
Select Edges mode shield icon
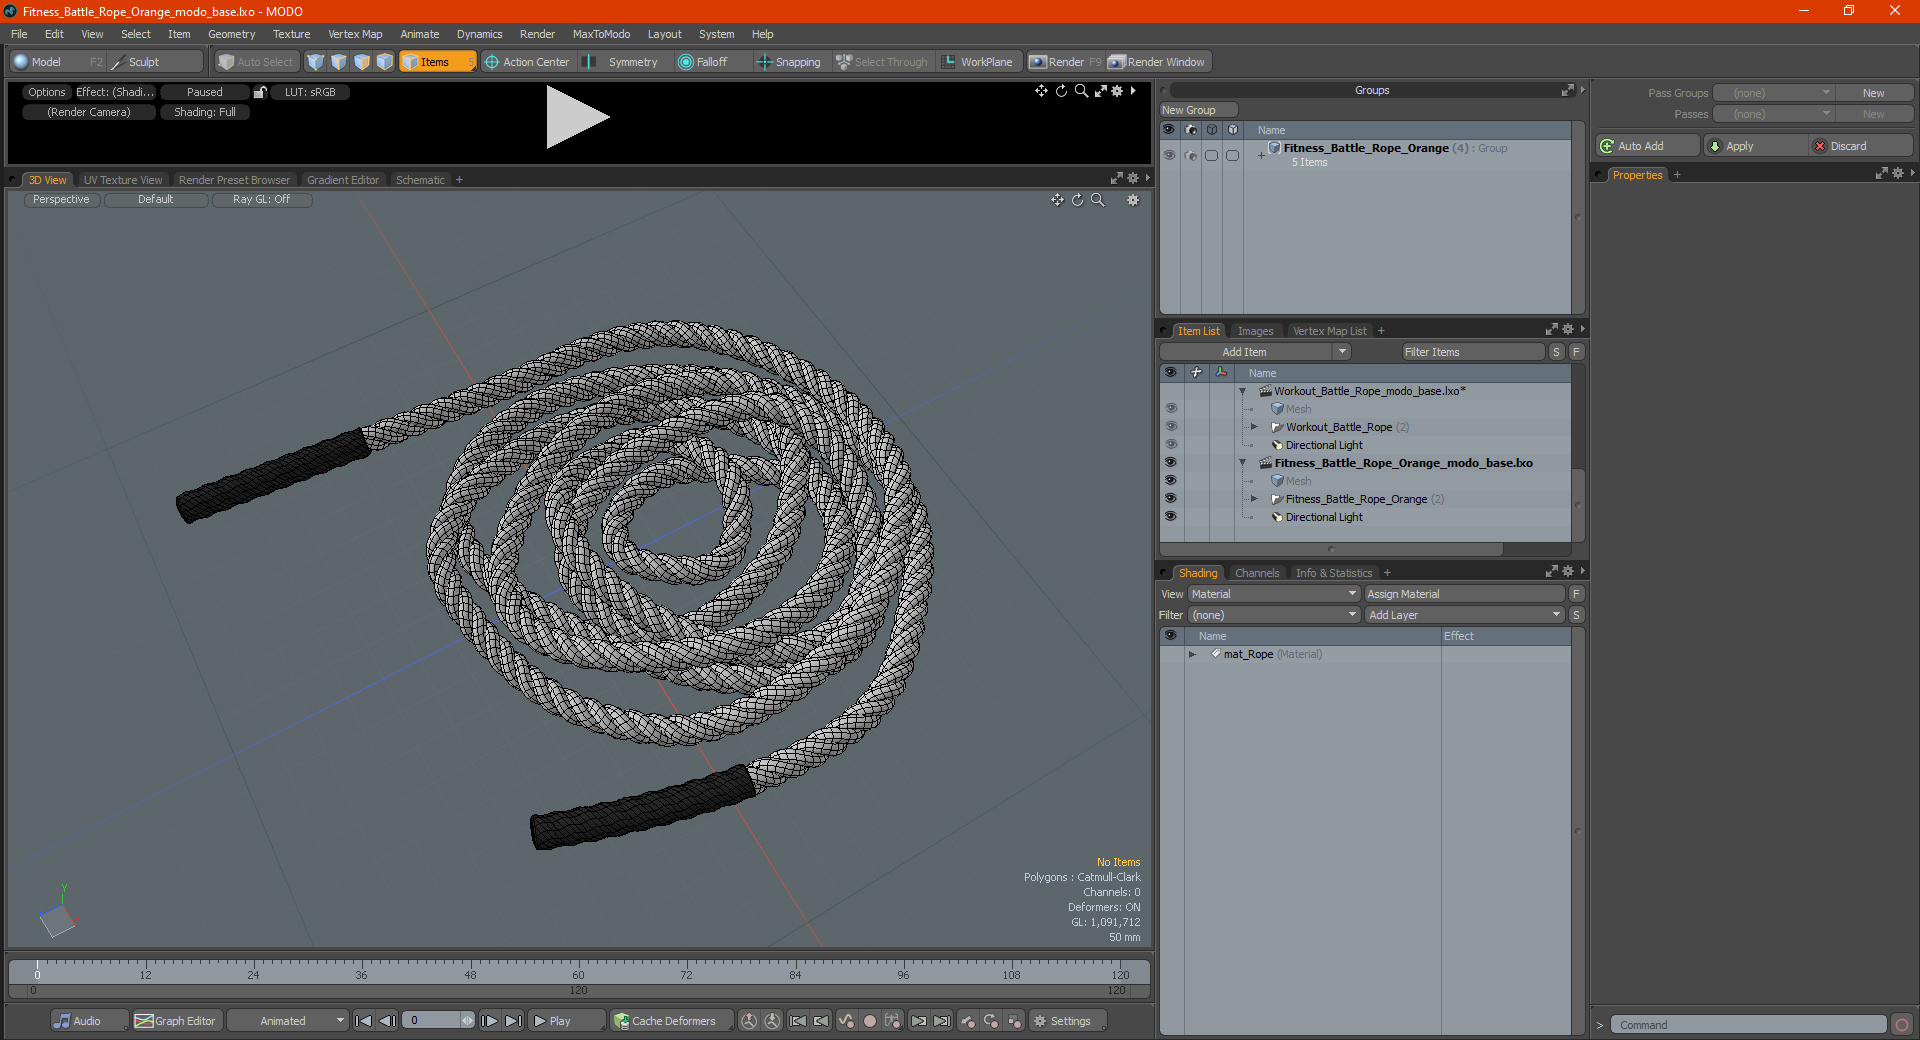pyautogui.click(x=339, y=62)
